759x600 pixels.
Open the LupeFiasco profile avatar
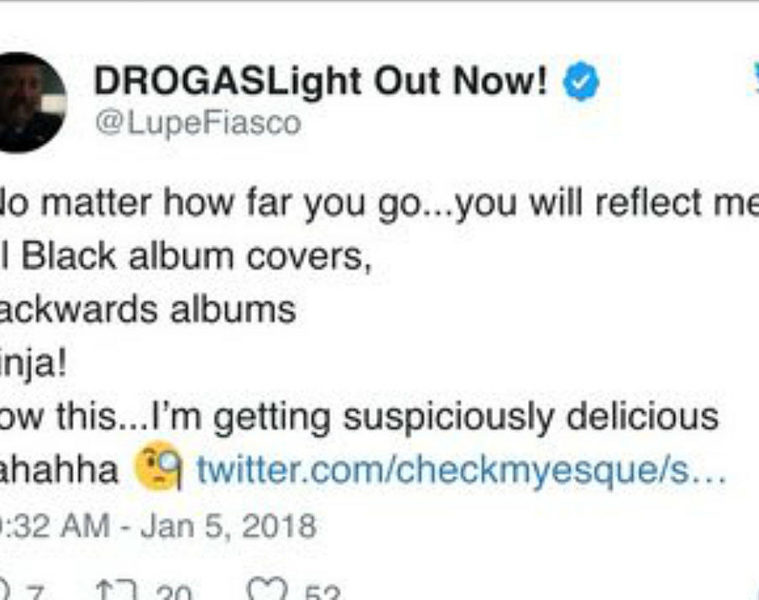point(30,103)
